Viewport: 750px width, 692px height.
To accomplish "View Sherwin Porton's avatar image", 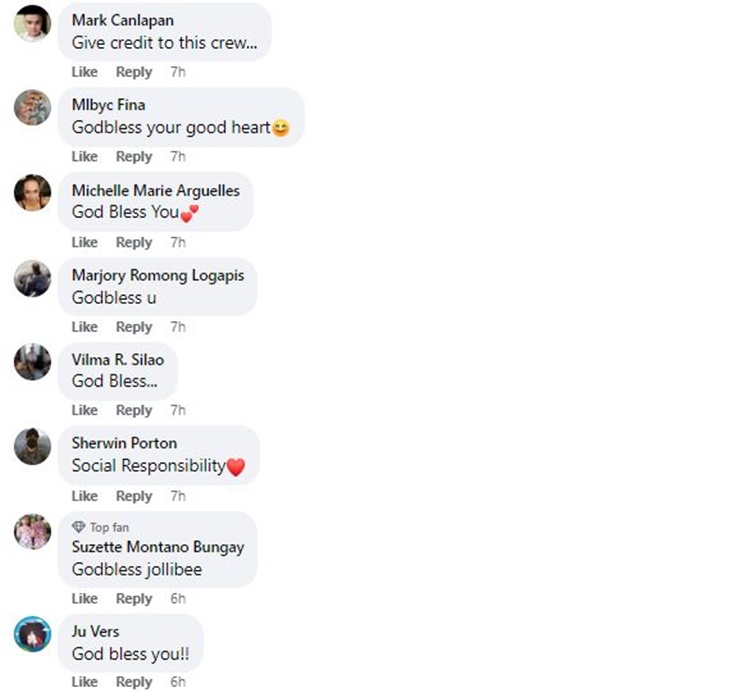I will [33, 446].
